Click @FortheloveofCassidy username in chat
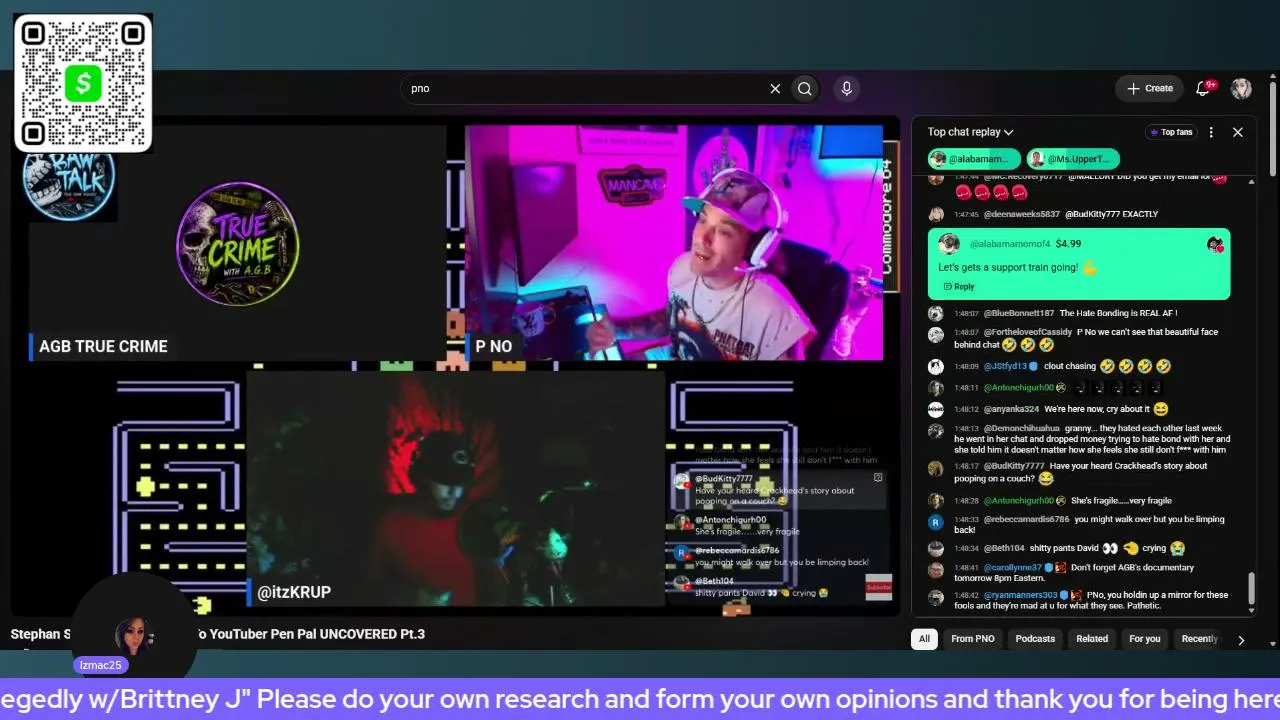Viewport: 1280px width, 720px height. click(1028, 332)
